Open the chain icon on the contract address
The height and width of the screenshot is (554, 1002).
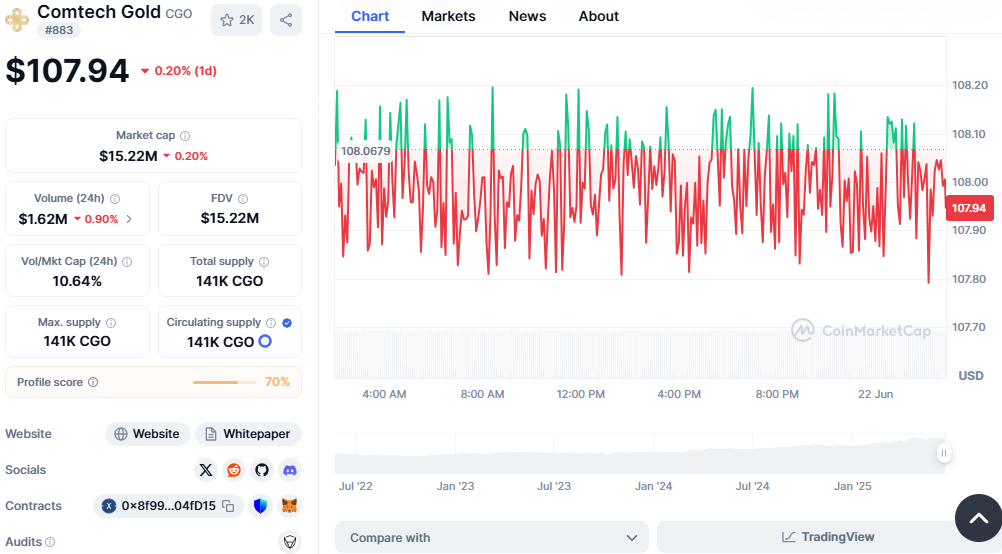point(109,506)
